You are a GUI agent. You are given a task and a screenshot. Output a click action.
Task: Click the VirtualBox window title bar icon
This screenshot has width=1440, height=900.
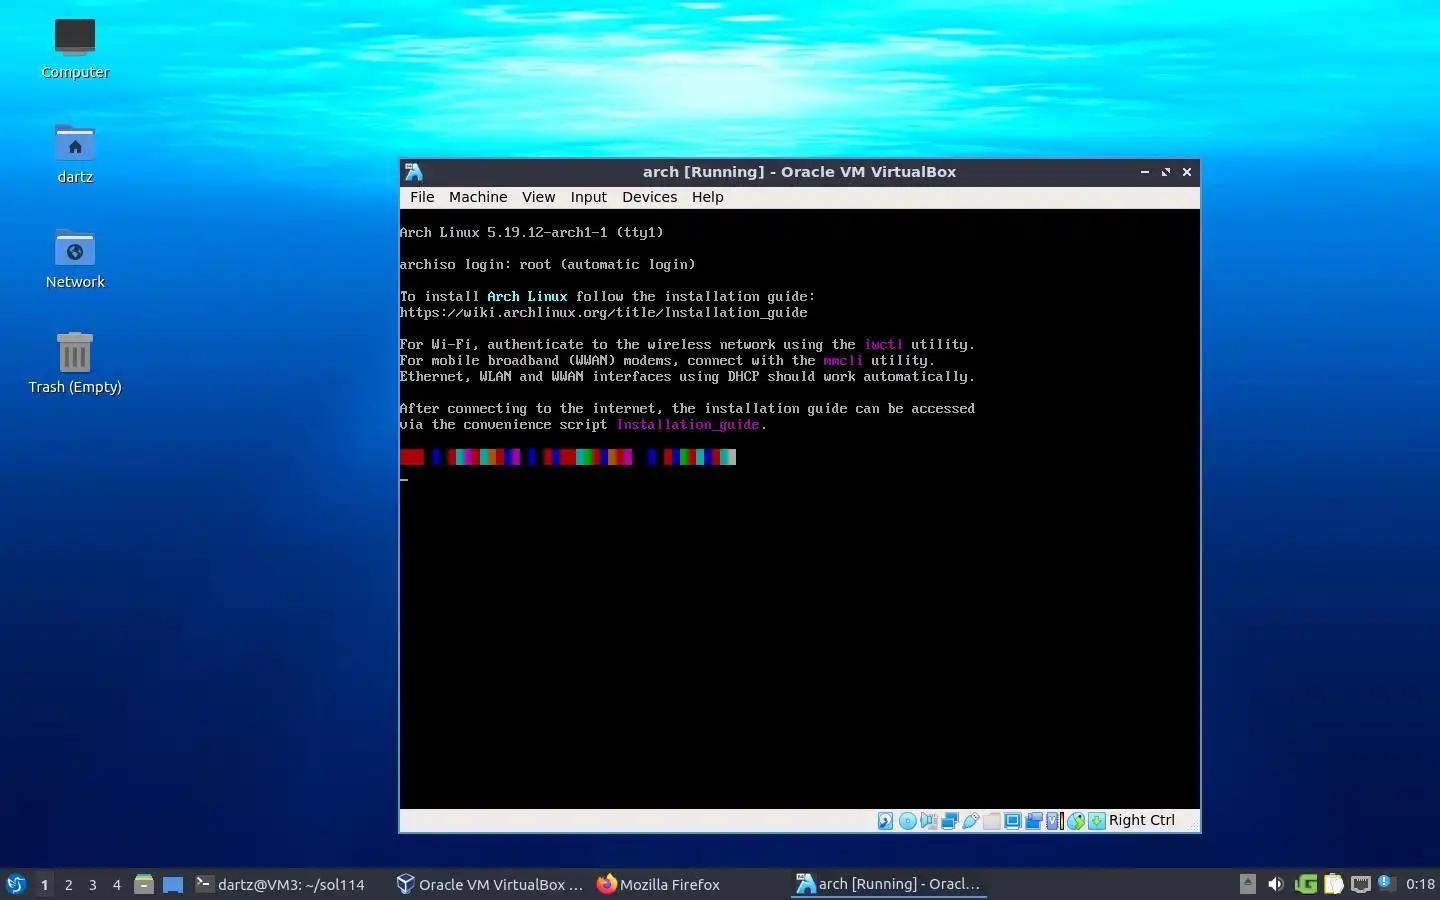pos(413,172)
